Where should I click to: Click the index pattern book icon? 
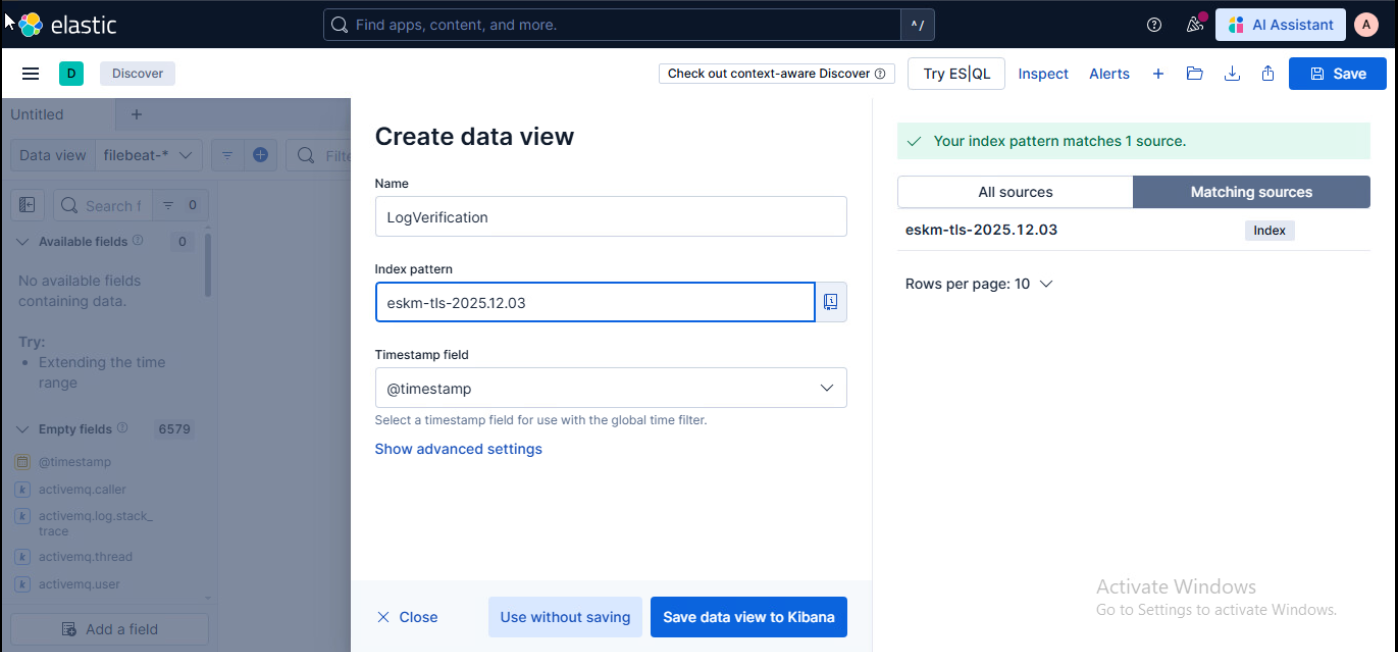(x=831, y=302)
